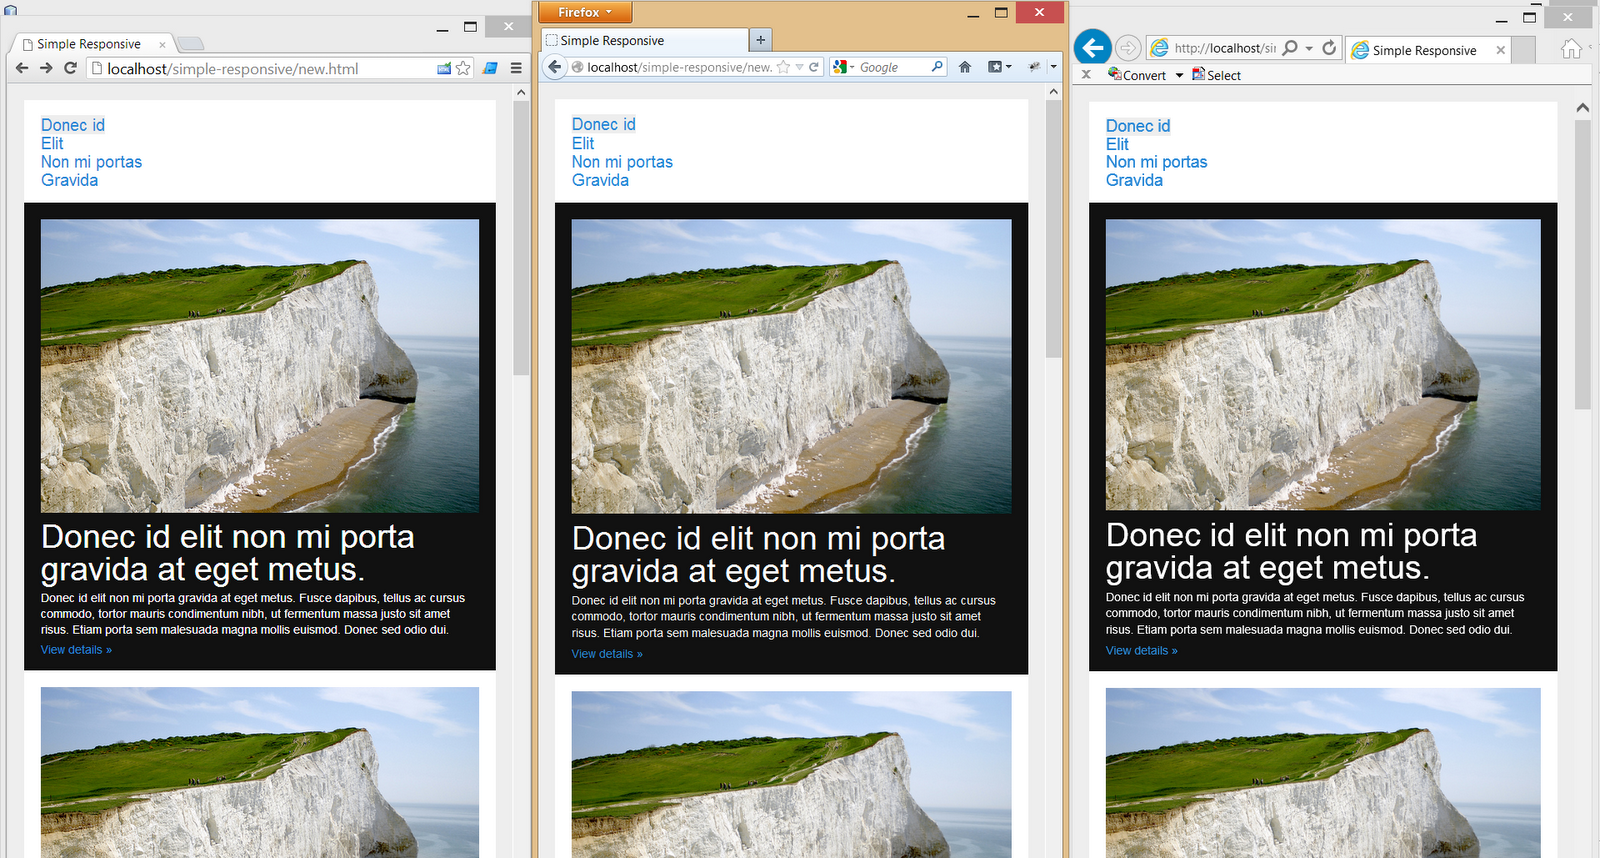1600x858 pixels.
Task: Reload the page in Firefox
Action: 814,67
